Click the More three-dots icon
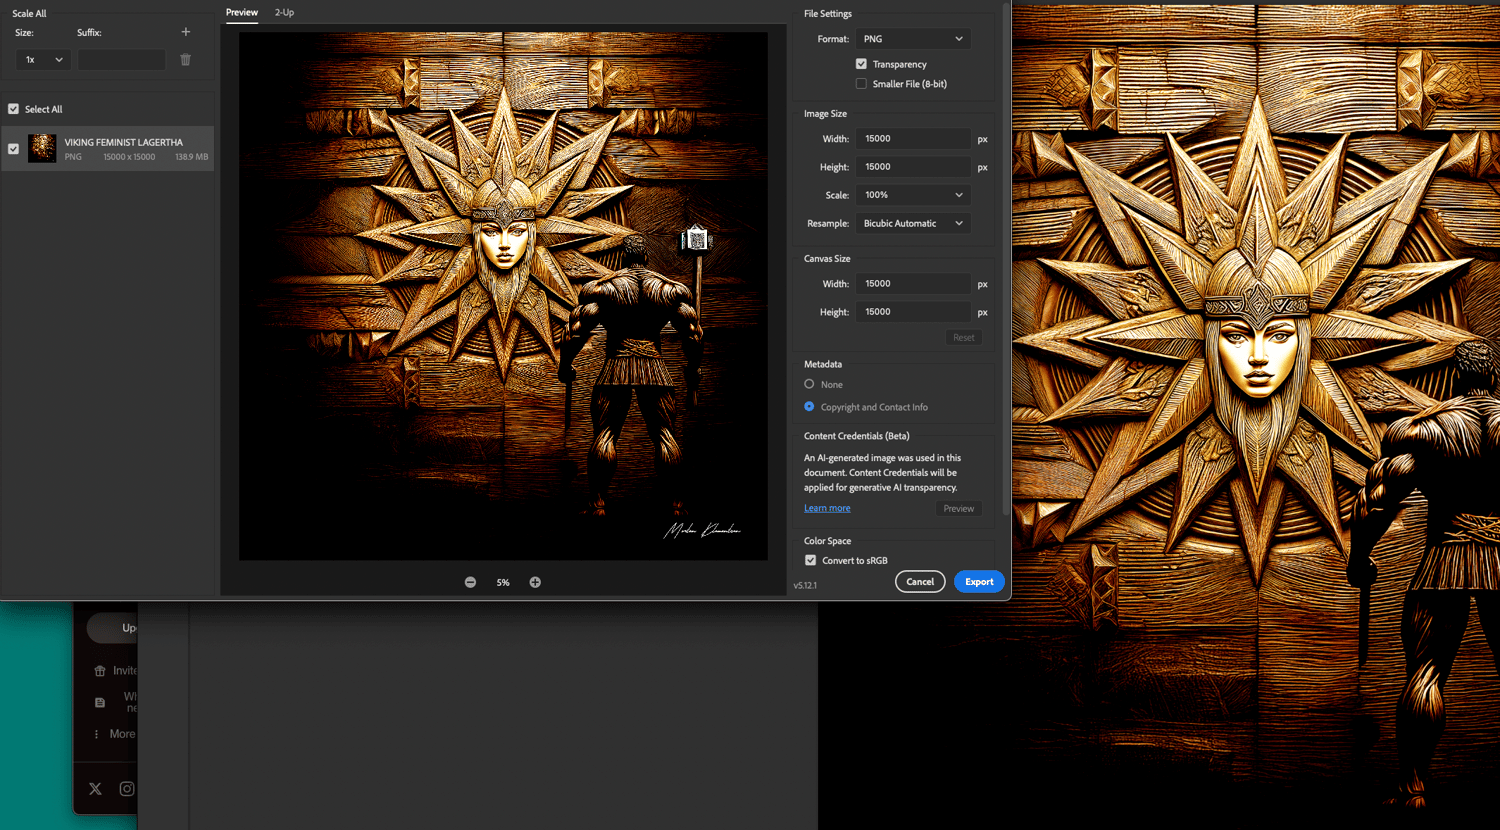The height and width of the screenshot is (830, 1500). 97,734
